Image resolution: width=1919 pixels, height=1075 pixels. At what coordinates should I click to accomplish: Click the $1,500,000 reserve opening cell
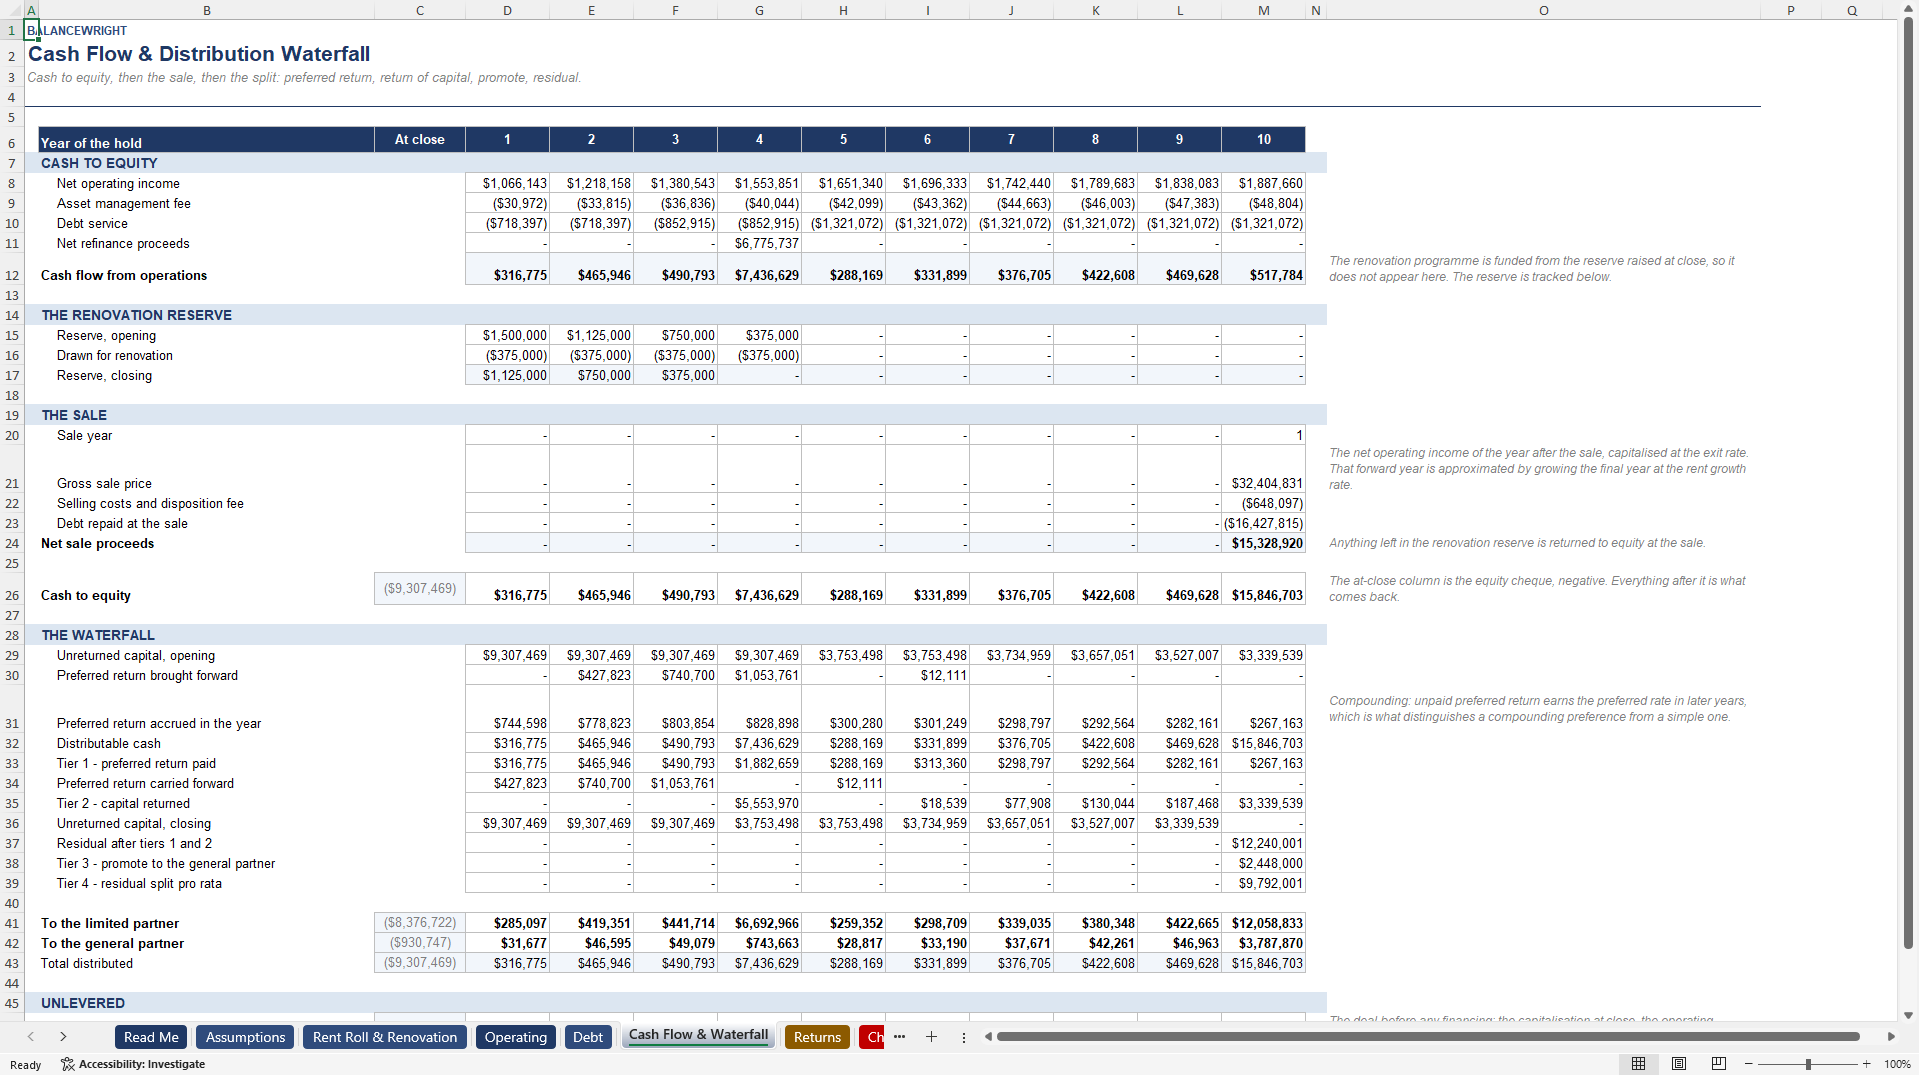[x=507, y=335]
